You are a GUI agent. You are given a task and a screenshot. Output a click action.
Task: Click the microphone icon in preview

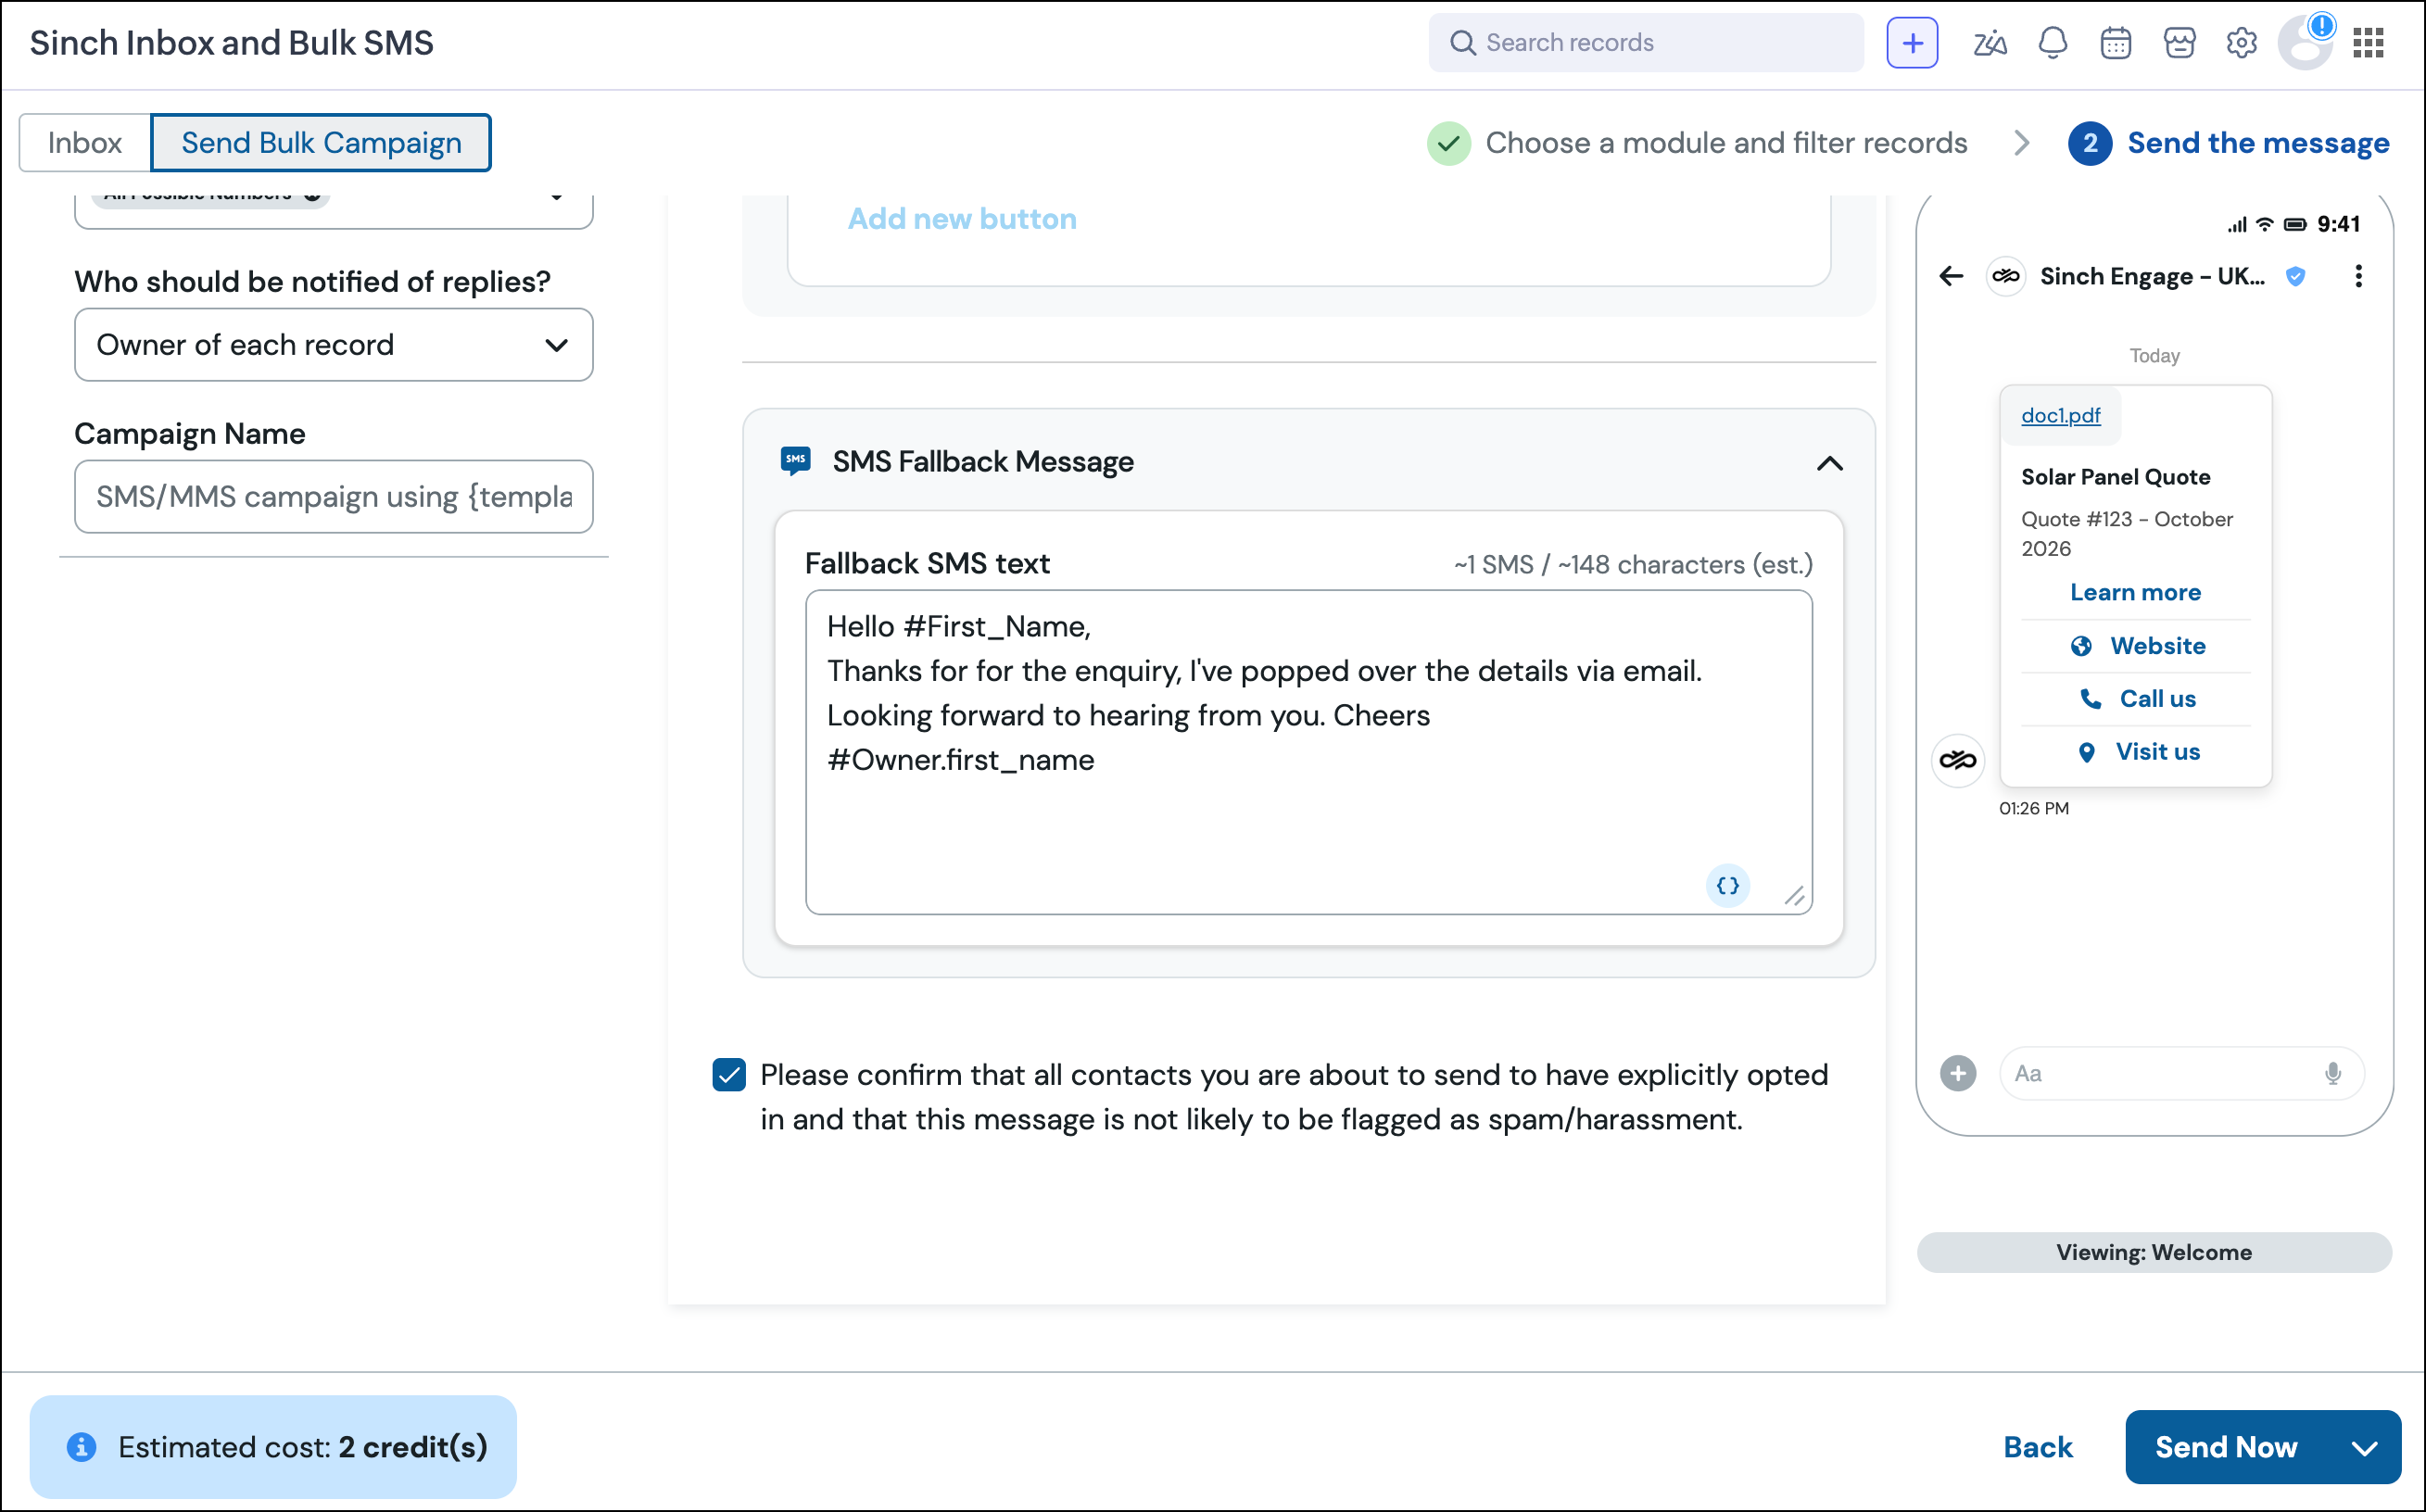point(2332,1073)
